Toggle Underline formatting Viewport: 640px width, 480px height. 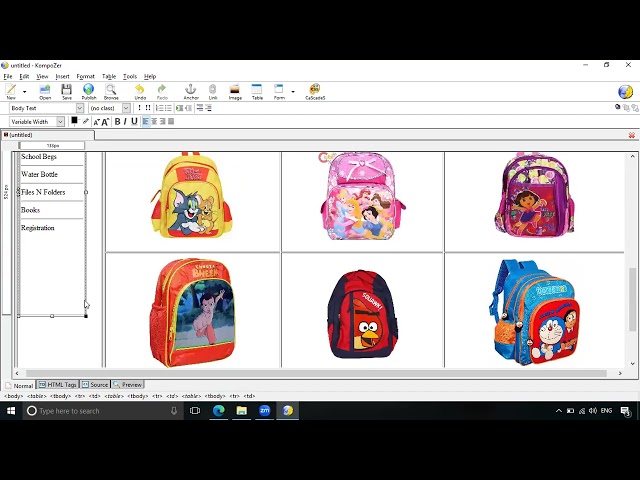(x=134, y=122)
